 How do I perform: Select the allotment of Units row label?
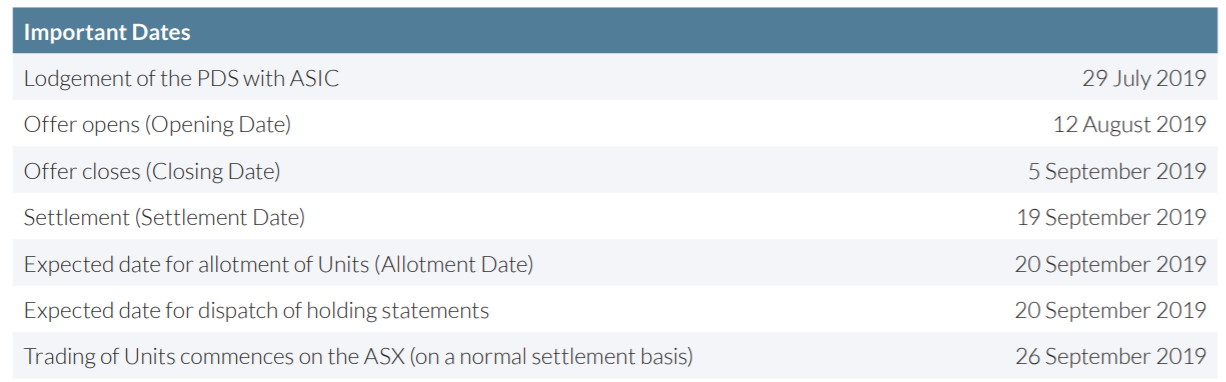[x=279, y=264]
